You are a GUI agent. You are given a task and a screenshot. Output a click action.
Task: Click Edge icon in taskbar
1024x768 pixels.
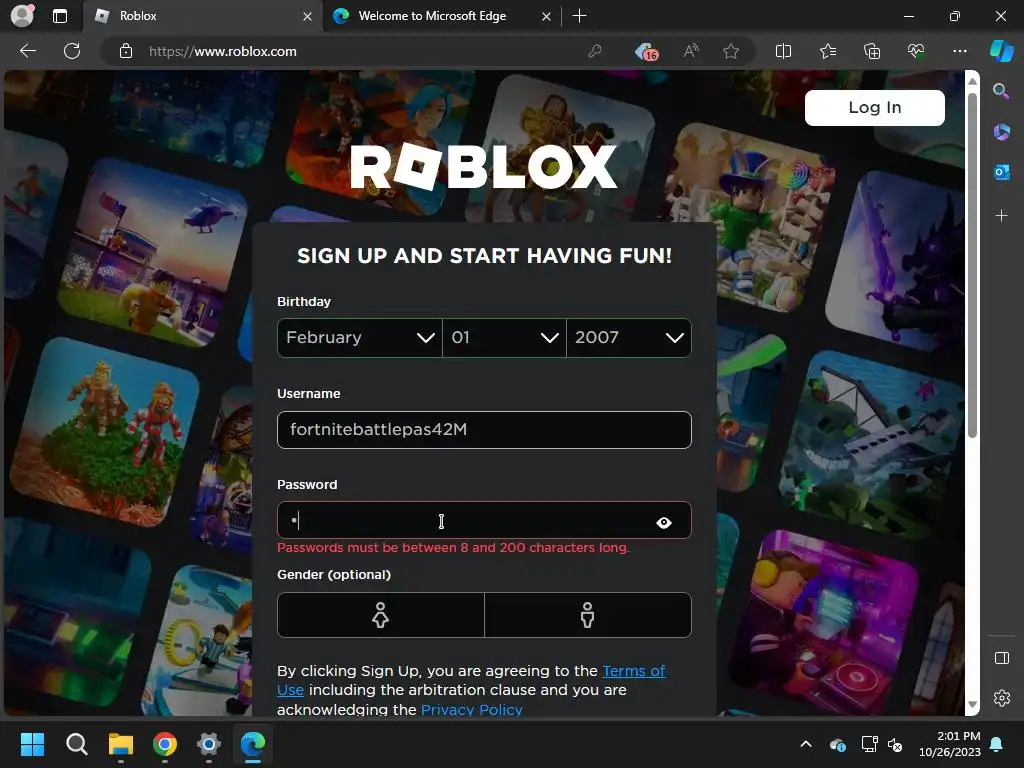pyautogui.click(x=253, y=744)
